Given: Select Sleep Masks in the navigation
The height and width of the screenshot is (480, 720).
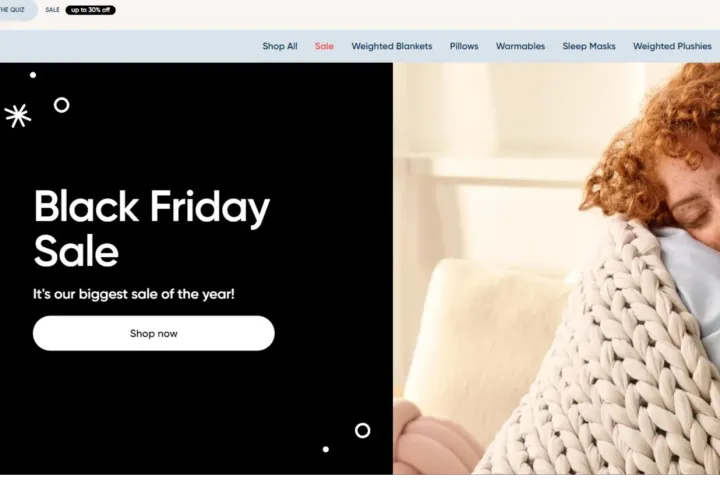Looking at the screenshot, I should (589, 46).
